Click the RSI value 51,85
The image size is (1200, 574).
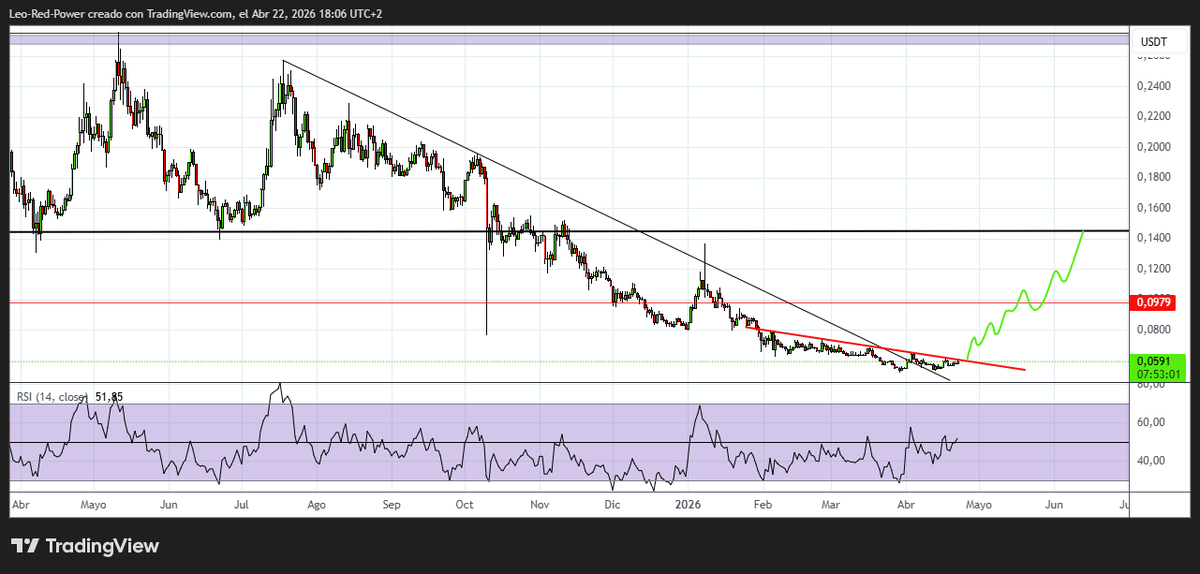pos(111,397)
